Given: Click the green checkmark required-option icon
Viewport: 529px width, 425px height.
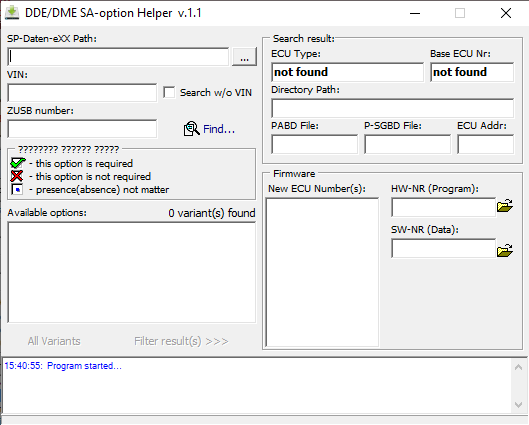Looking at the screenshot, I should (18, 163).
